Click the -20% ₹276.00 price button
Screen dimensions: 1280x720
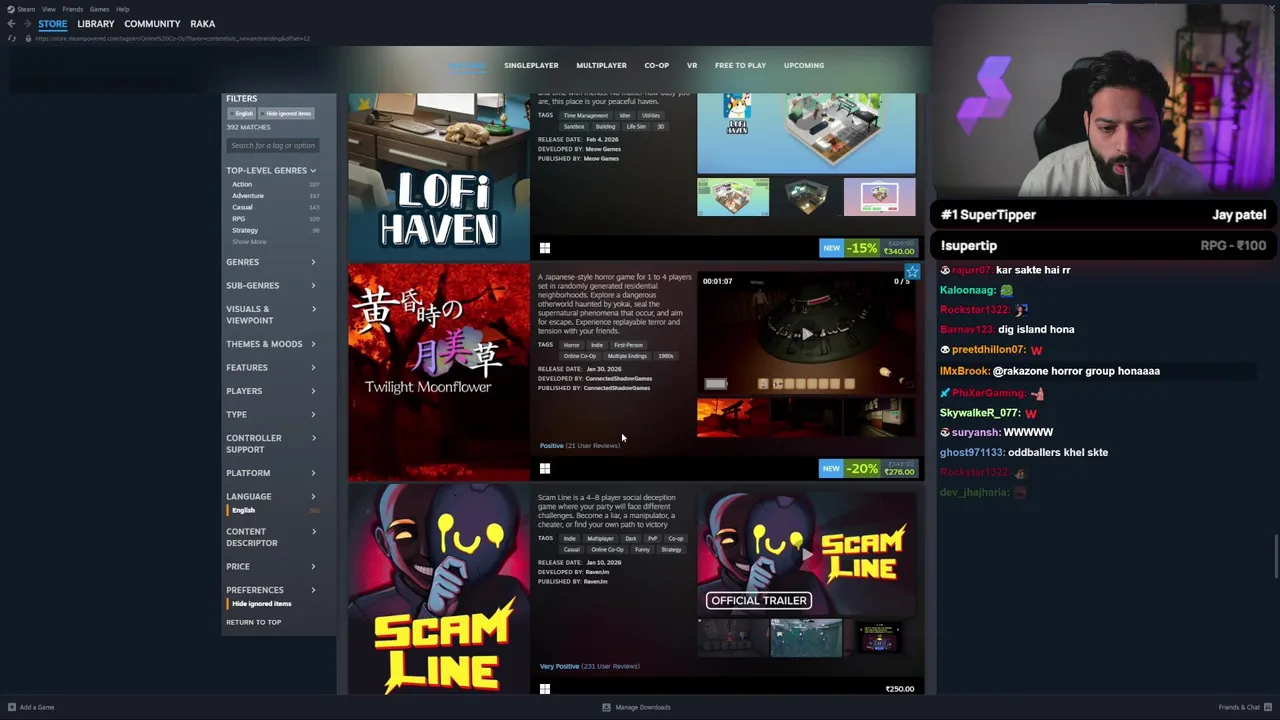pyautogui.click(x=868, y=468)
